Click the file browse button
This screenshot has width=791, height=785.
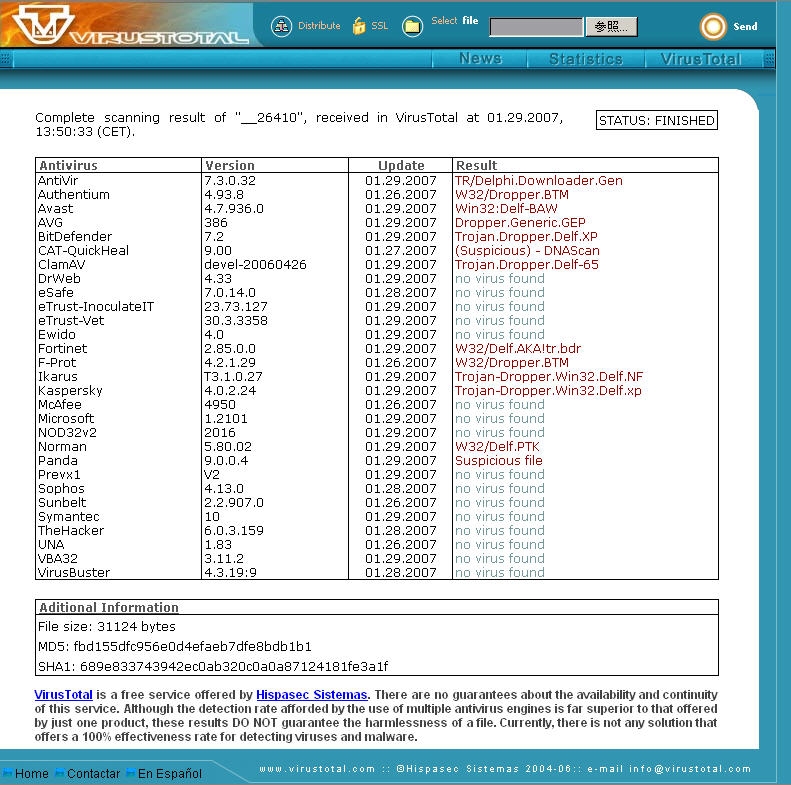click(611, 27)
